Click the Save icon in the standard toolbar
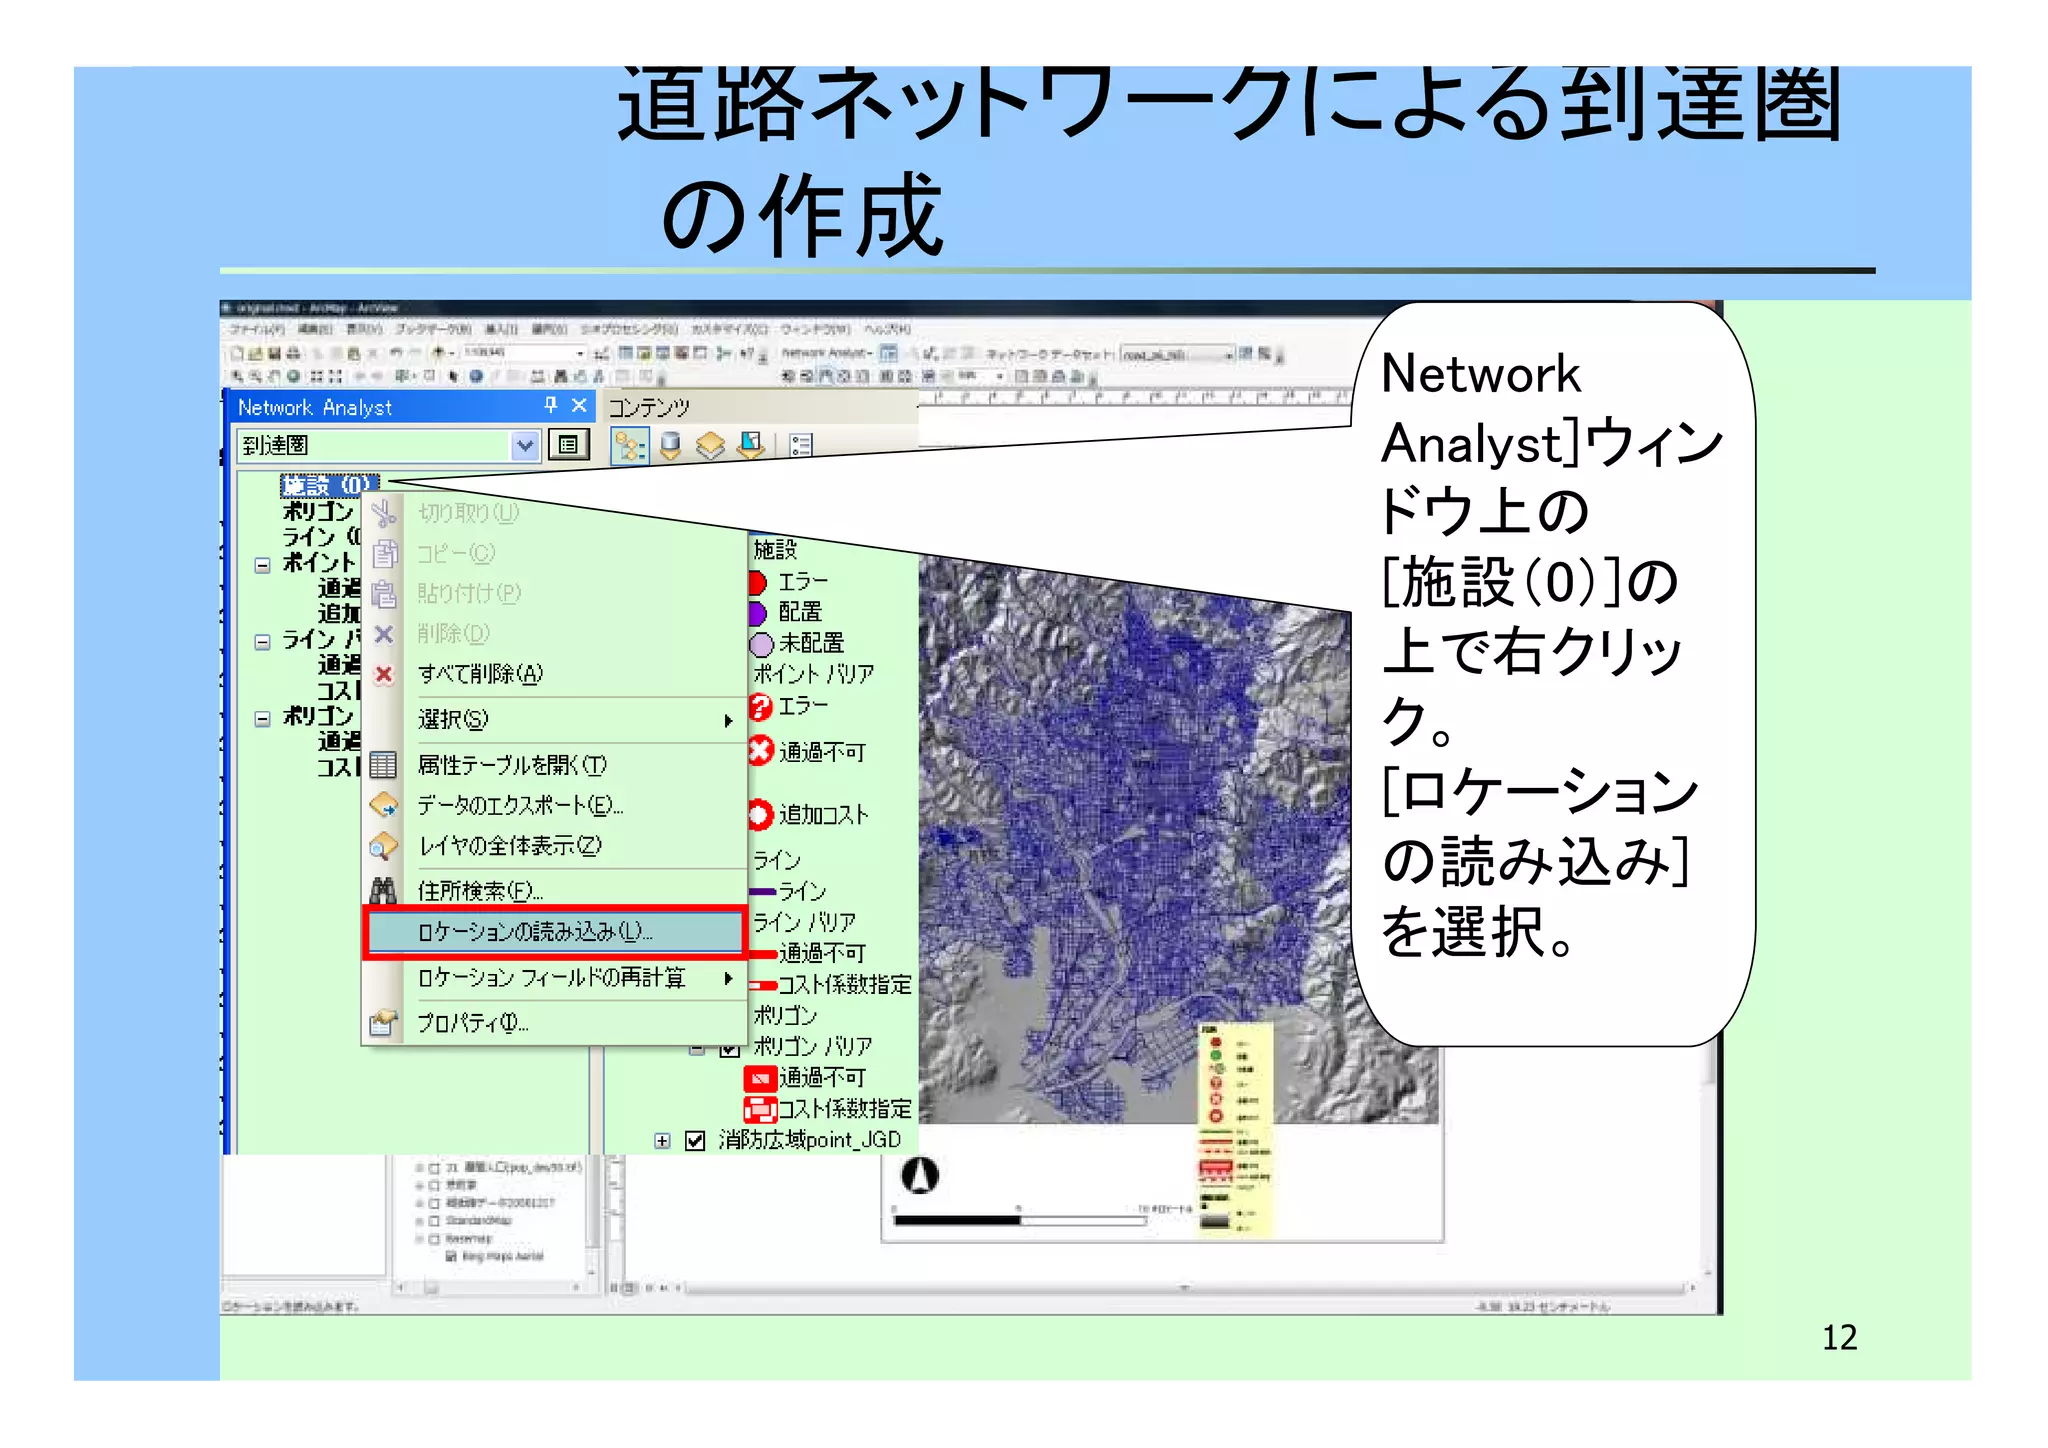The height and width of the screenshot is (1448, 2048). 274,353
